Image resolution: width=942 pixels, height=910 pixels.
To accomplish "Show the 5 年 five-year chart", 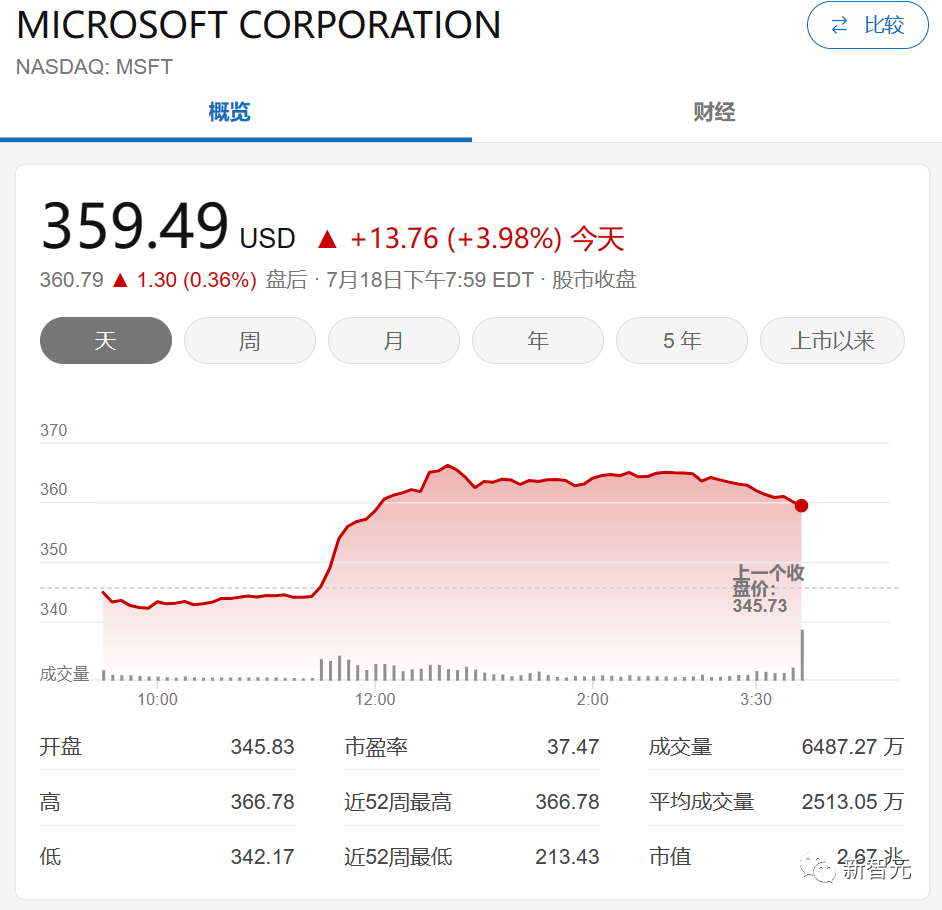I will (x=682, y=341).
